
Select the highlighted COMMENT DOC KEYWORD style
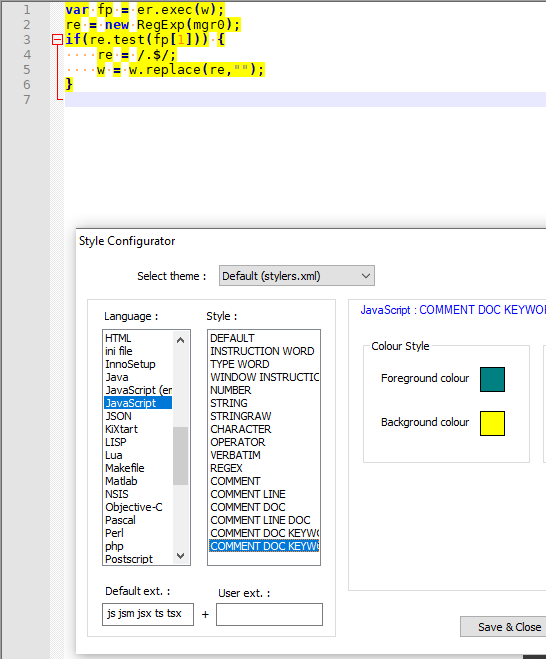[x=264, y=546]
